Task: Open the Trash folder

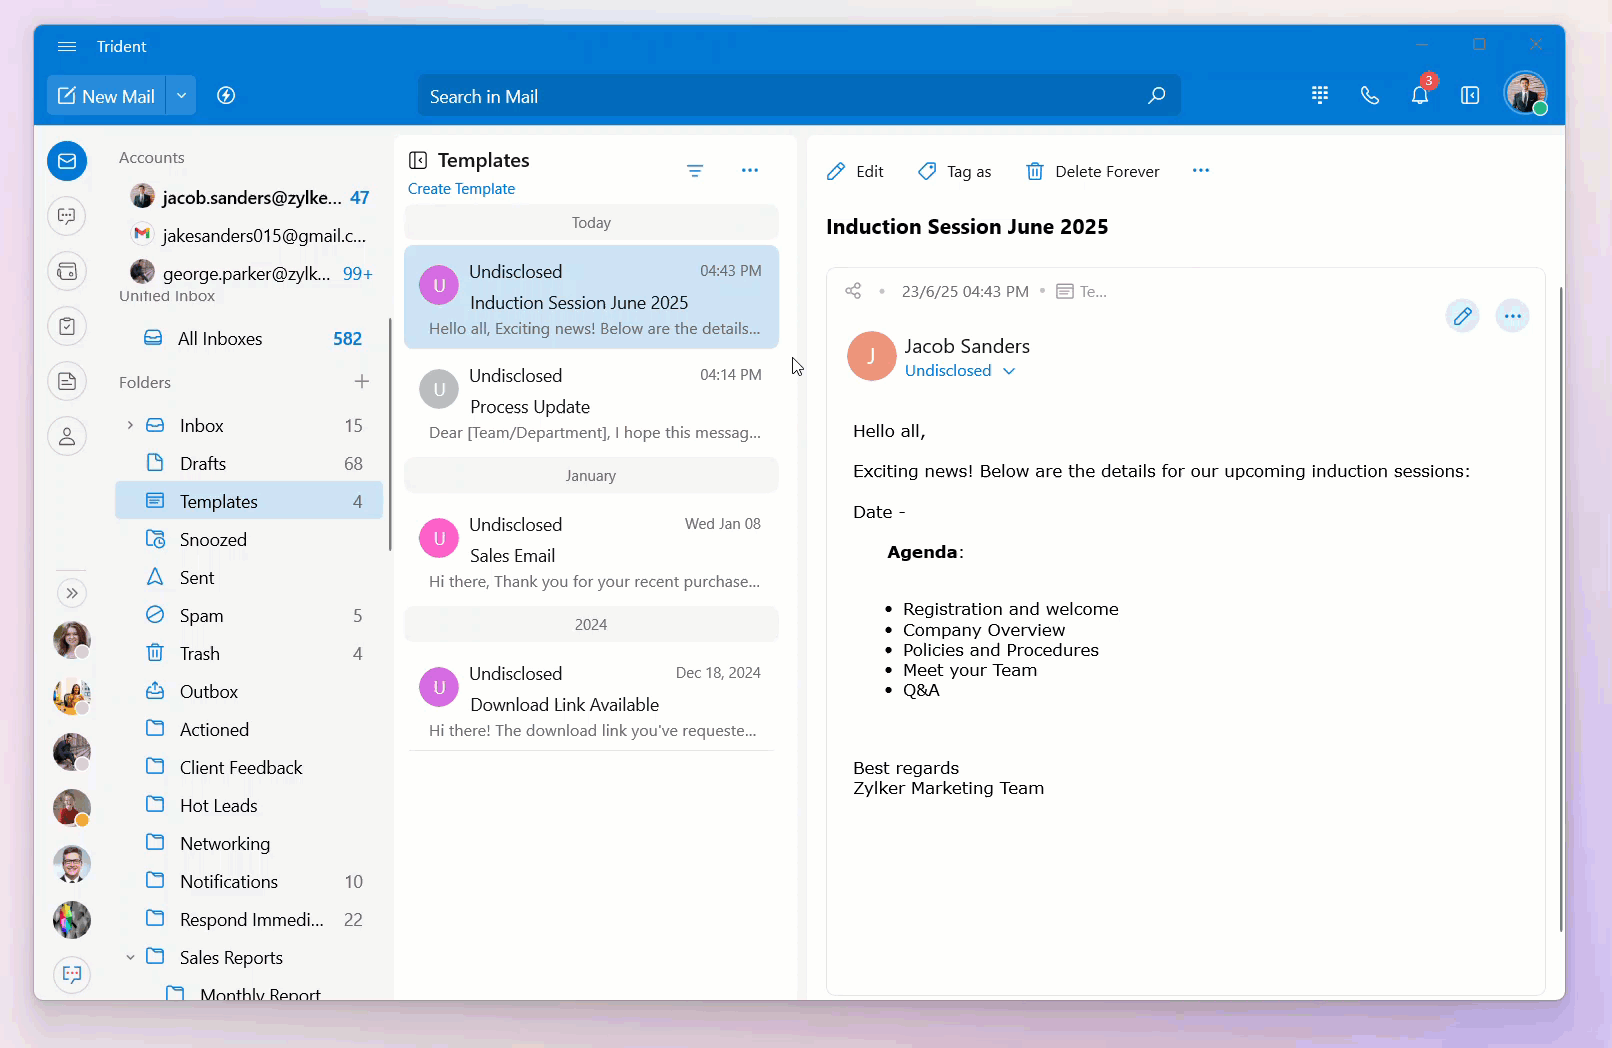Action: [x=250, y=653]
